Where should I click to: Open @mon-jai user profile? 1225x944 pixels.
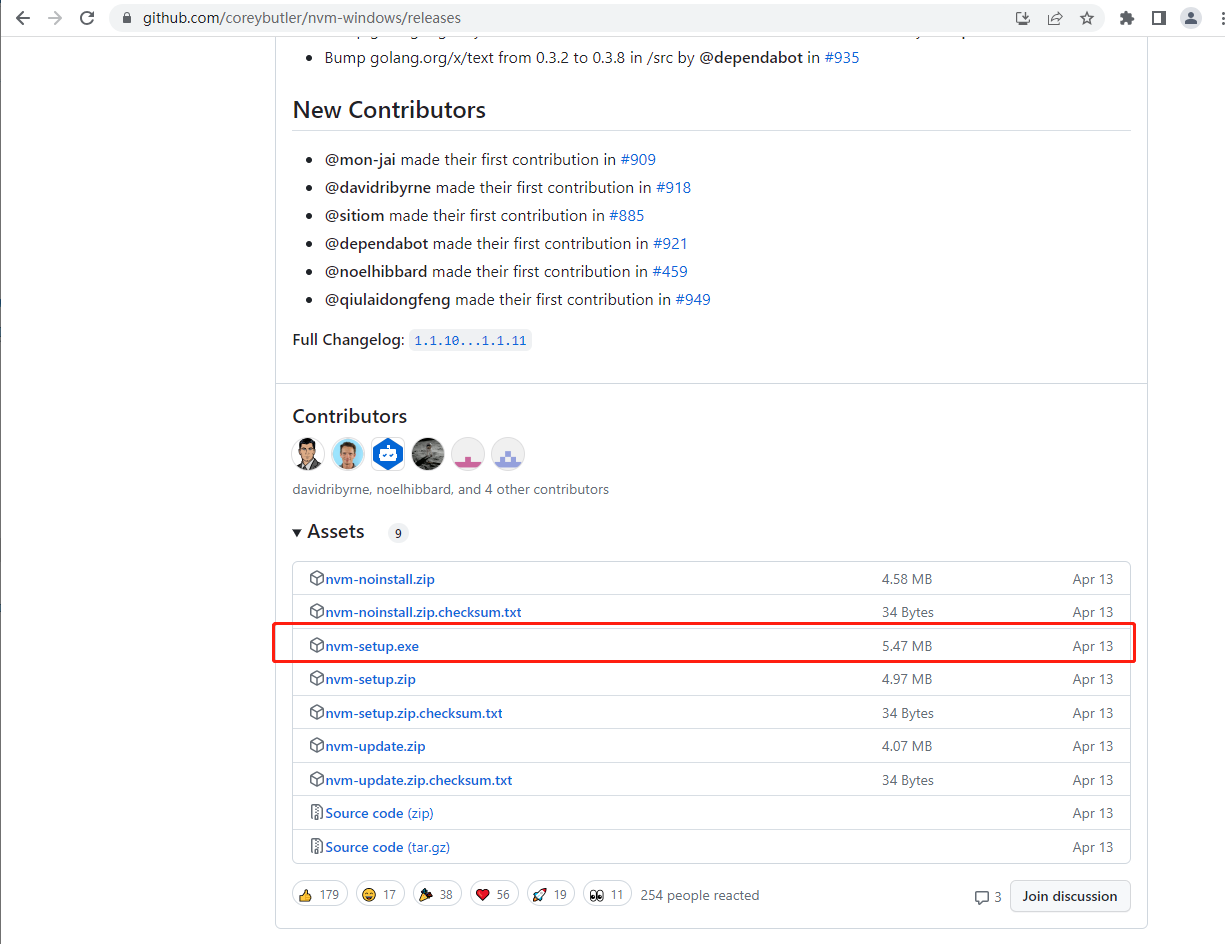point(360,159)
